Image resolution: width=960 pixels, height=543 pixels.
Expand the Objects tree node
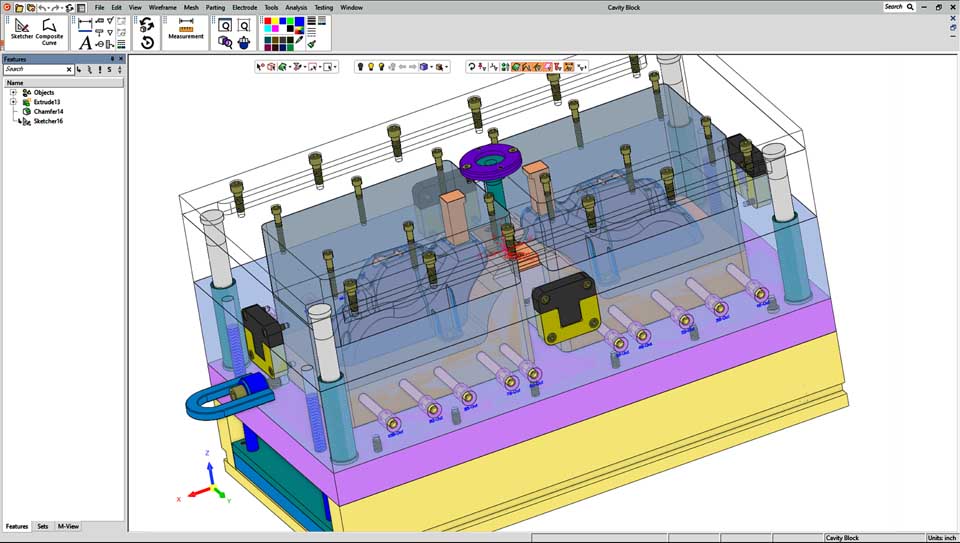click(x=13, y=92)
